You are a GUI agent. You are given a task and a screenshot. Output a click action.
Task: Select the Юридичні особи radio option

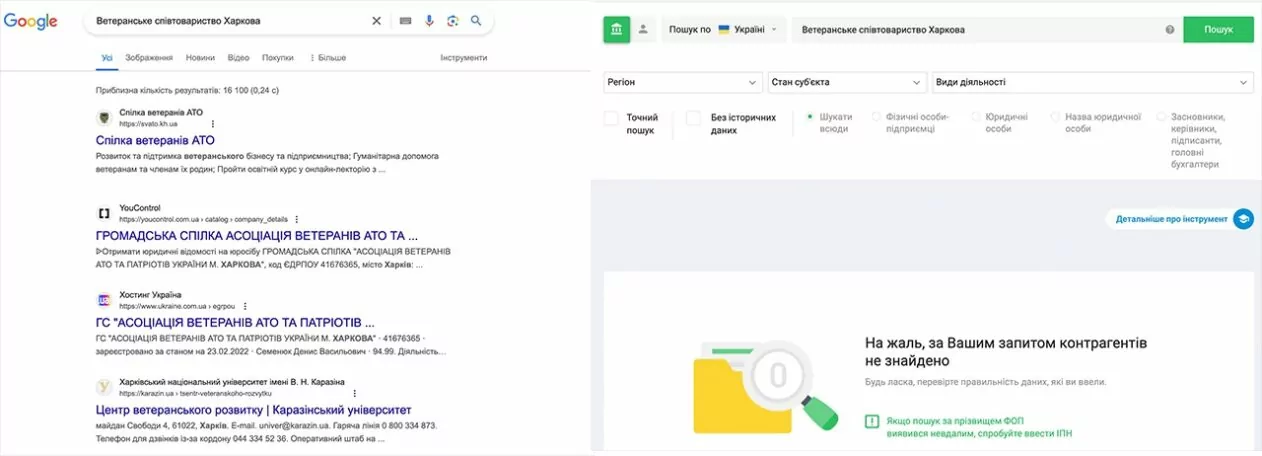point(976,117)
